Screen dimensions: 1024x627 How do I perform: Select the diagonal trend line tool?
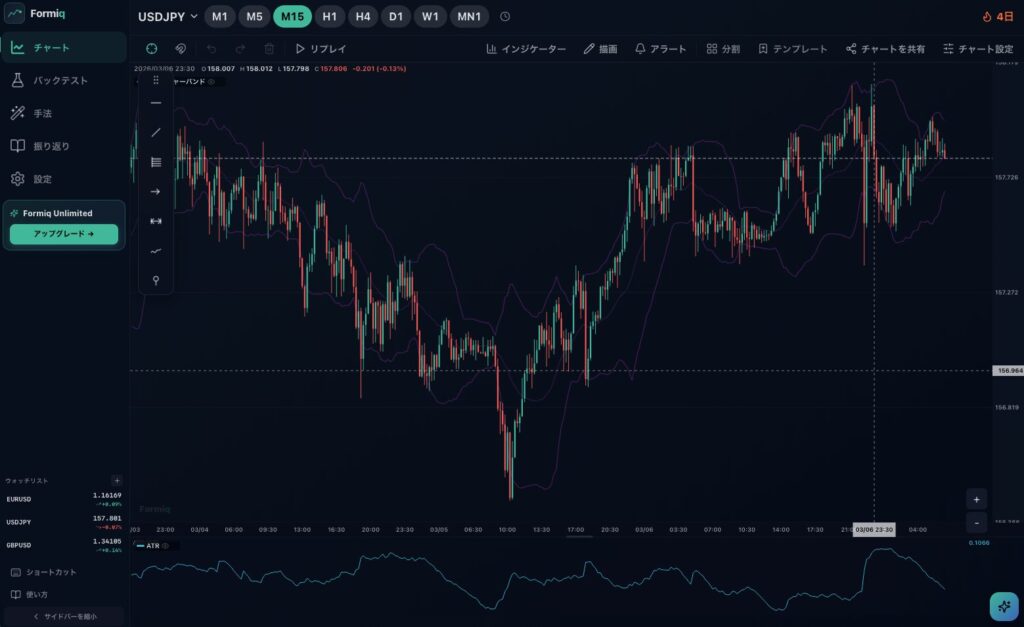[155, 132]
